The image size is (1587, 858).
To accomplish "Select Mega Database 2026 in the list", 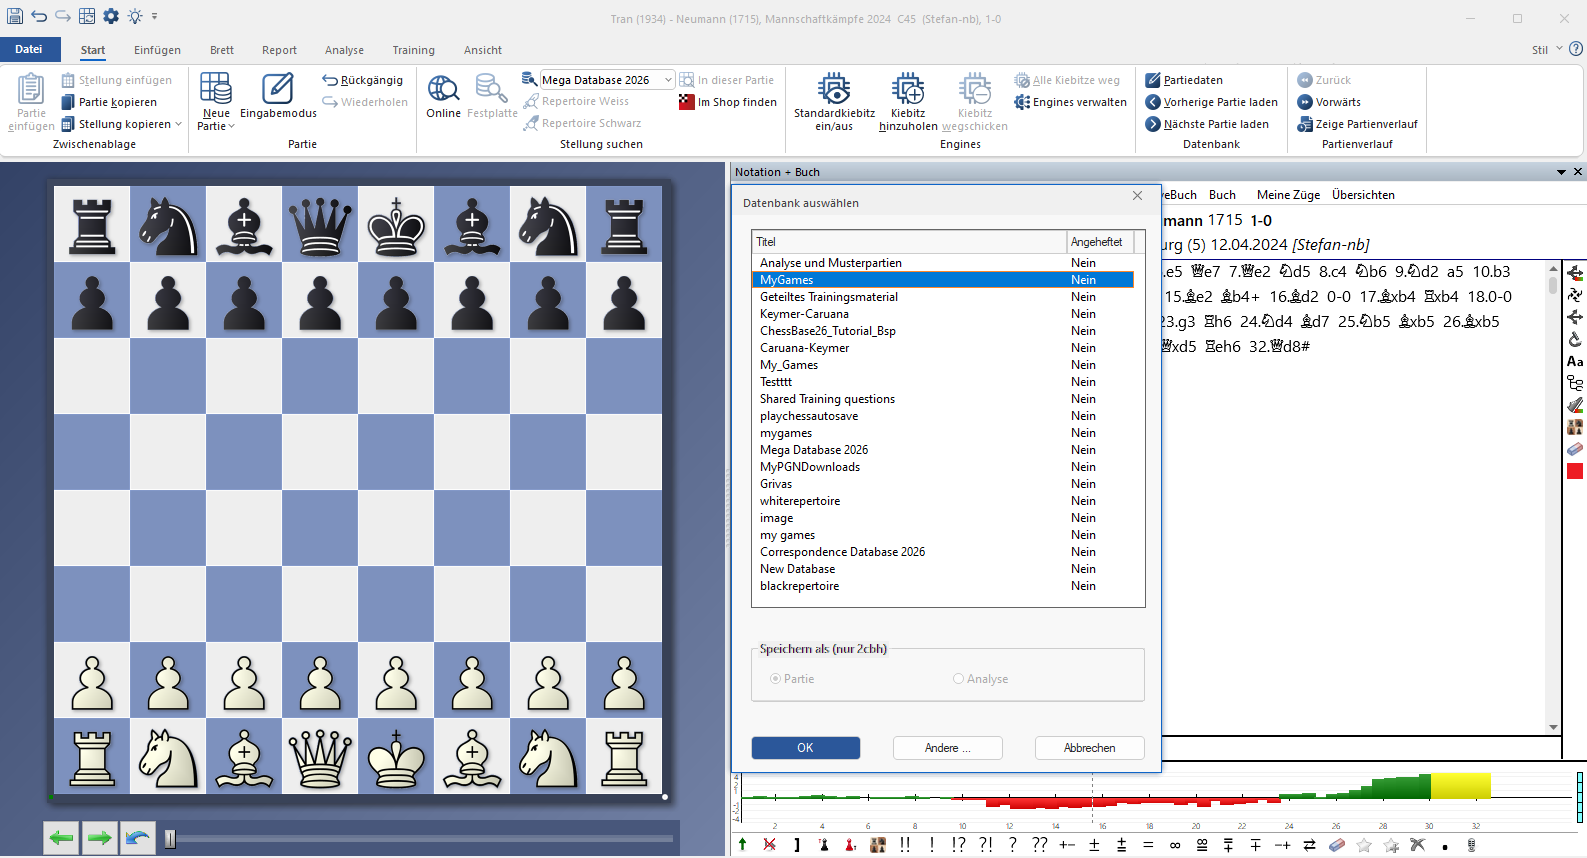I will point(813,450).
